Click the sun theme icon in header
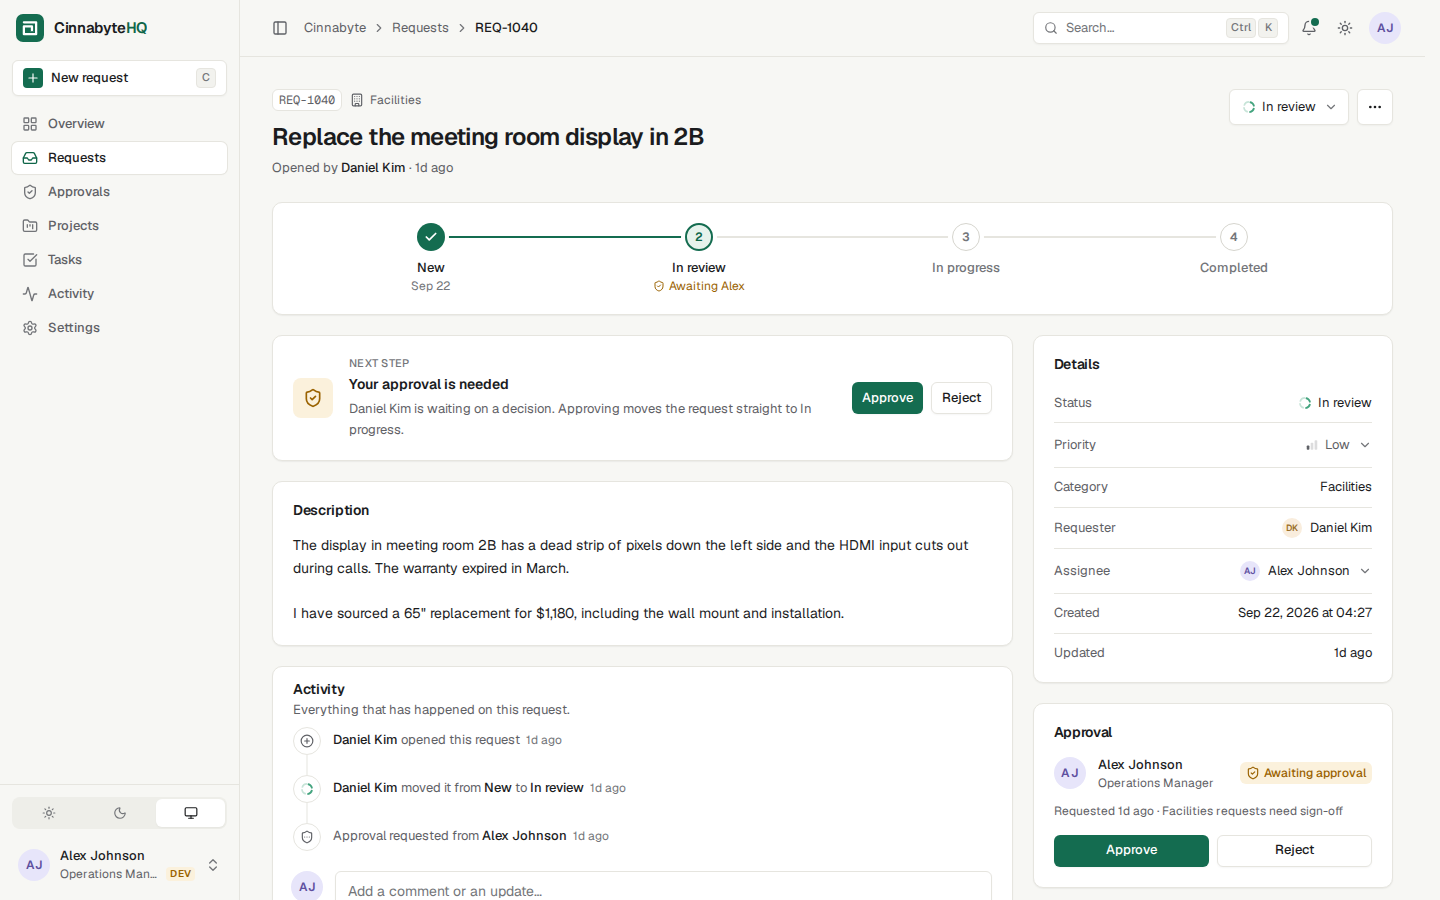 pos(1345,28)
